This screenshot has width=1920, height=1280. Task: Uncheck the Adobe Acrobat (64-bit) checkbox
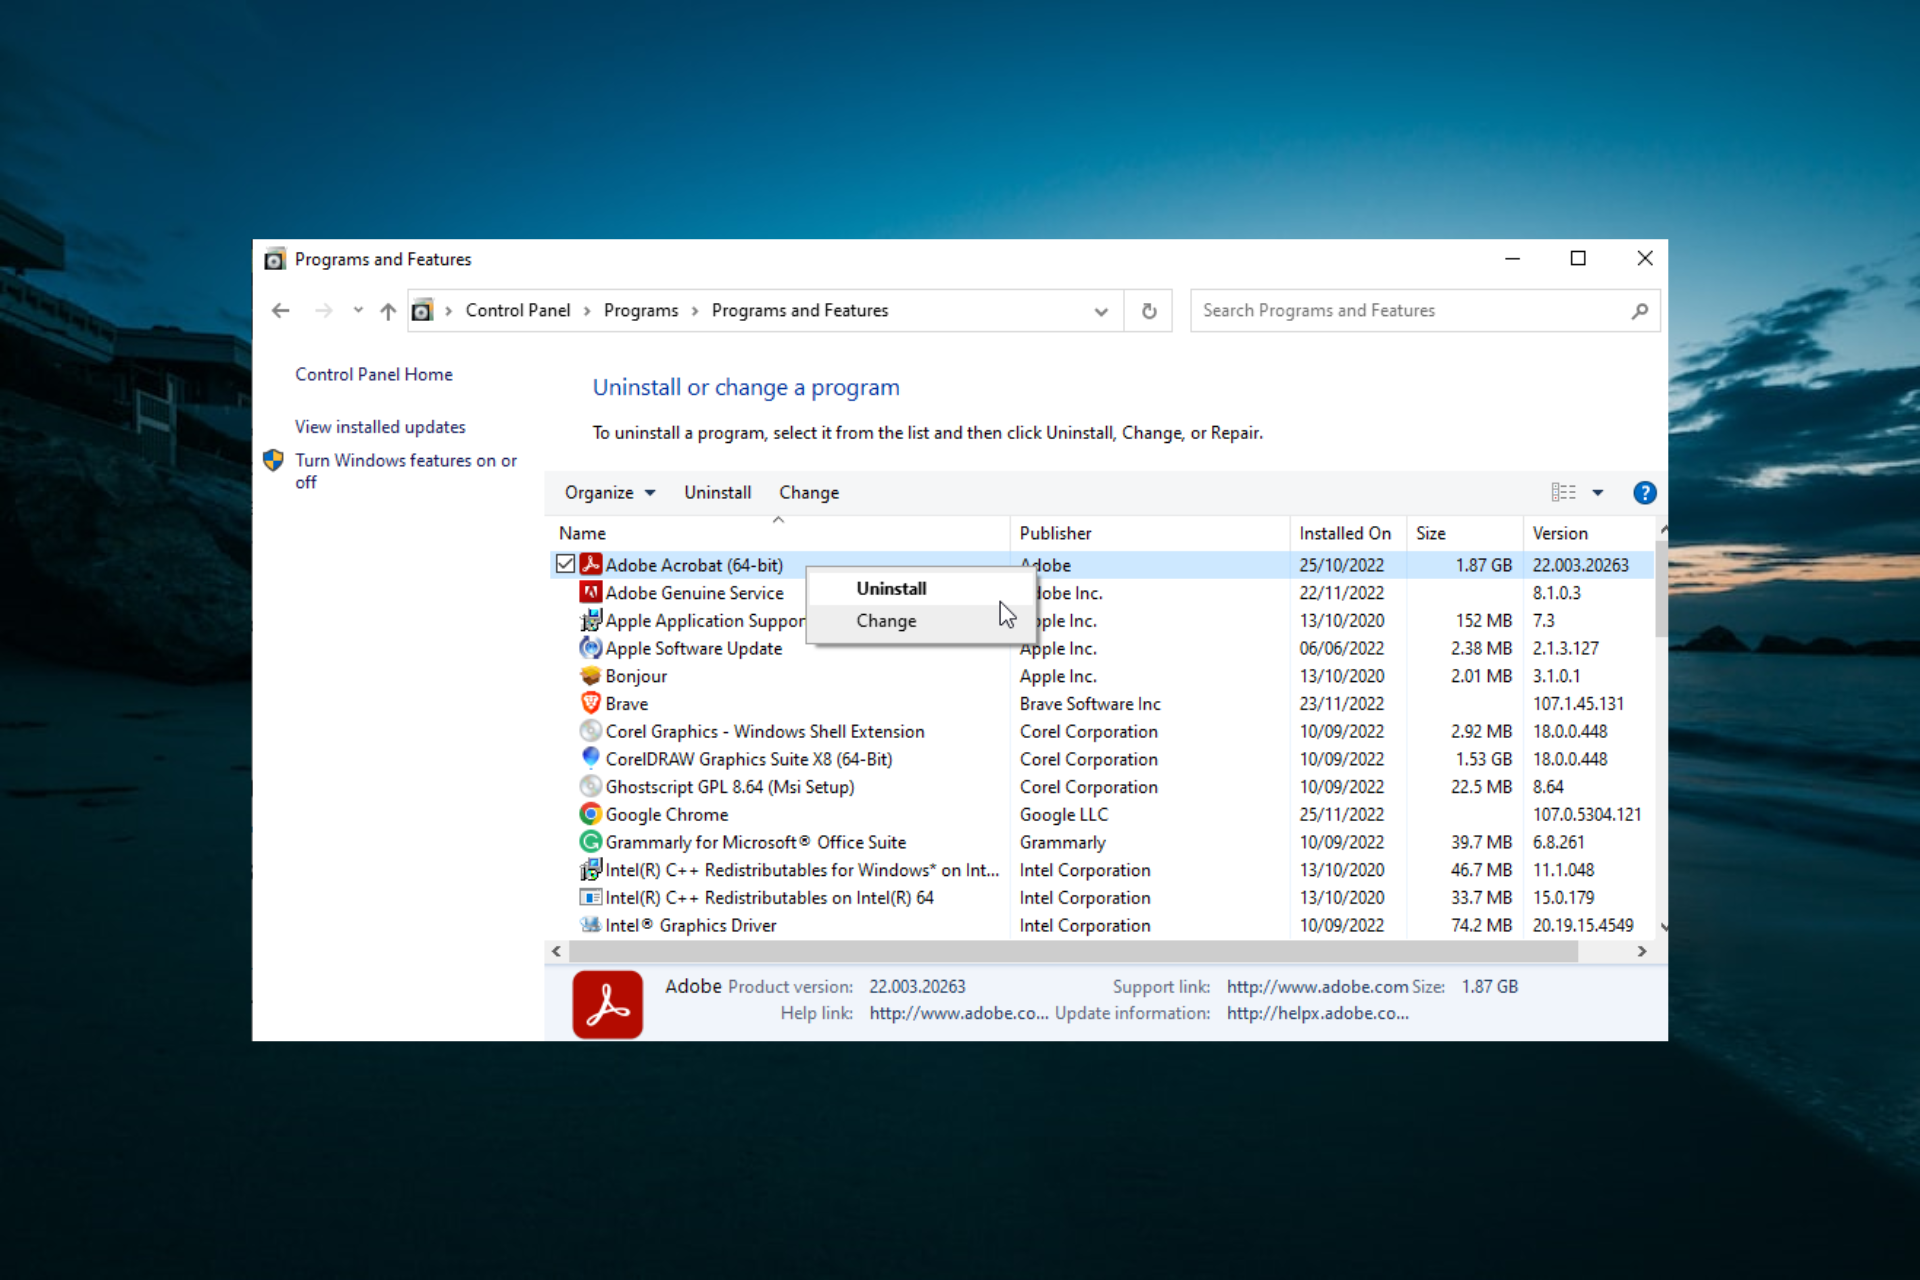click(565, 564)
